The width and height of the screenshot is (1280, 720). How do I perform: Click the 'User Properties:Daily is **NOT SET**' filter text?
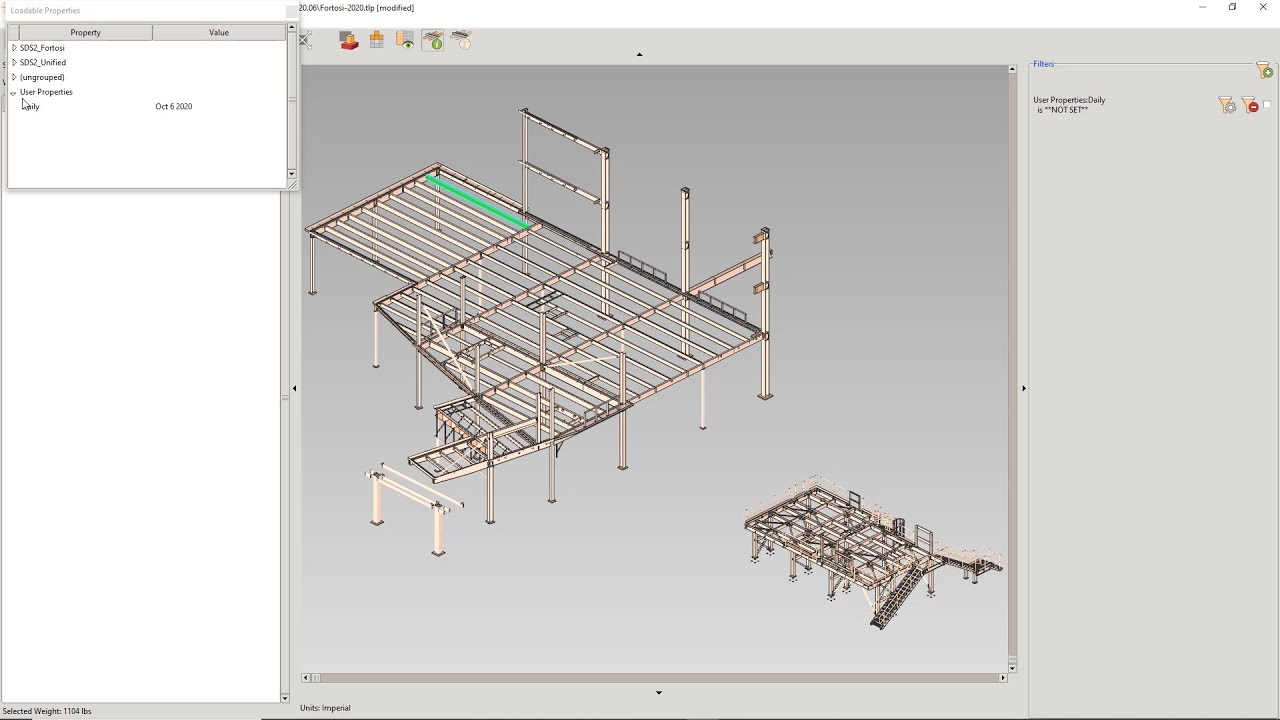(1069, 105)
